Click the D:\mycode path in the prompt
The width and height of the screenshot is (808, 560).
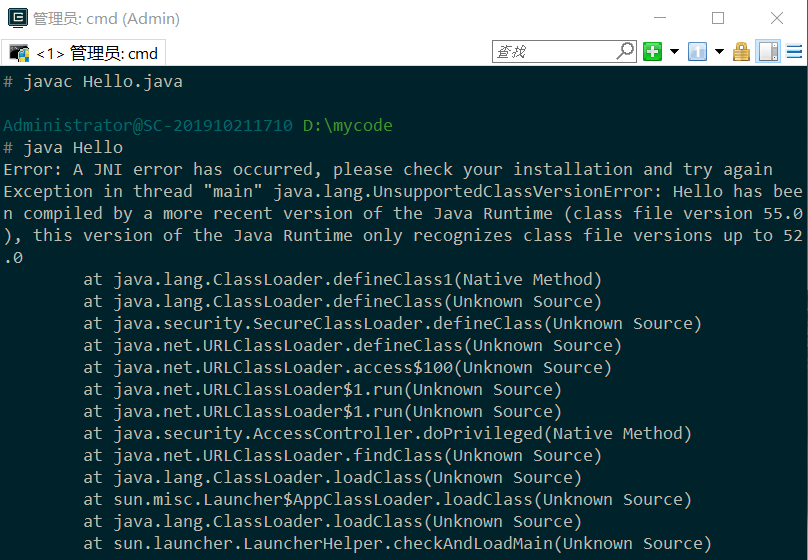(x=348, y=125)
